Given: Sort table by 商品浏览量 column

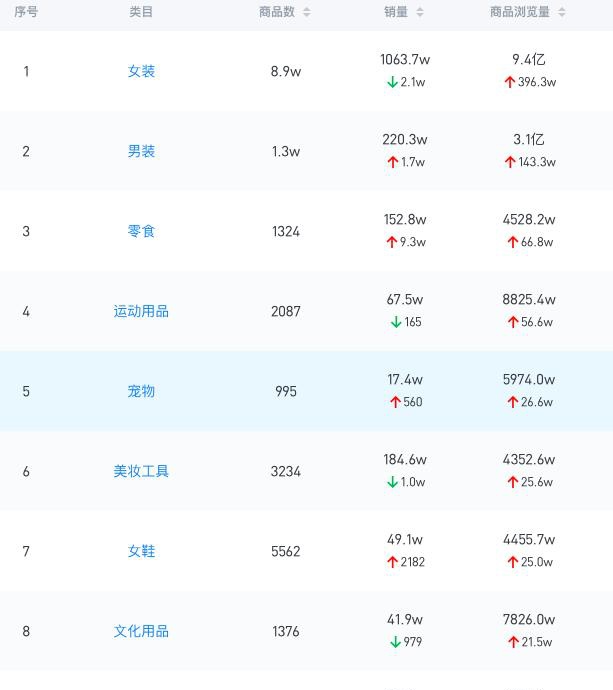Looking at the screenshot, I should coord(561,12).
